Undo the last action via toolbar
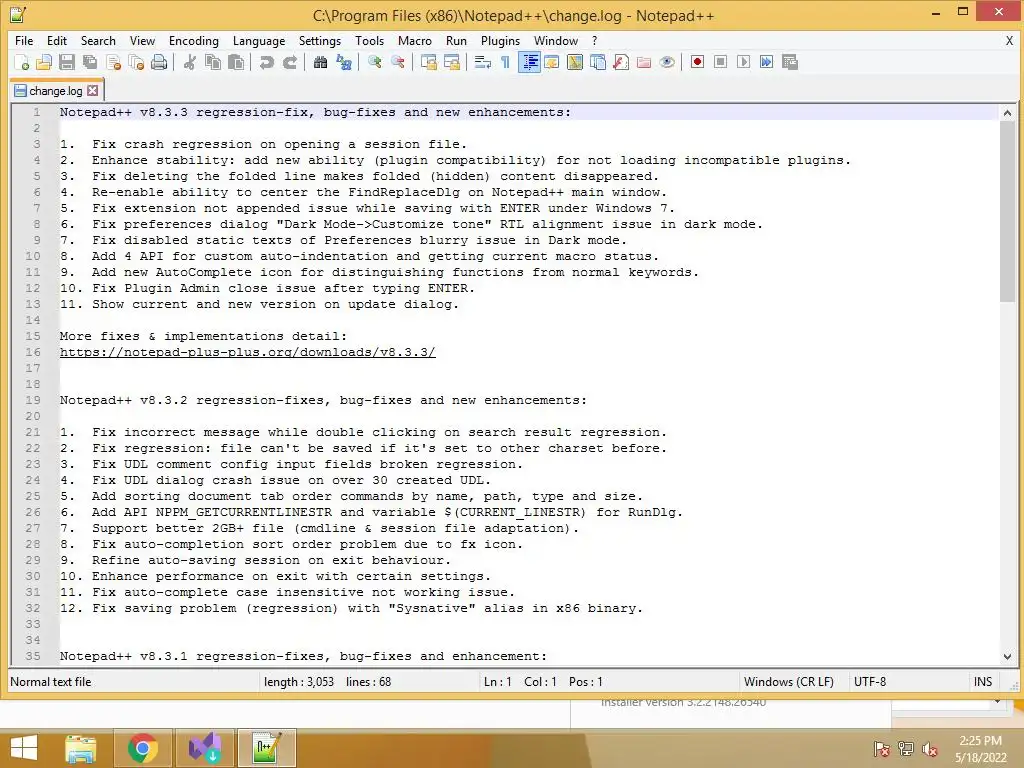The width and height of the screenshot is (1024, 768). [266, 62]
